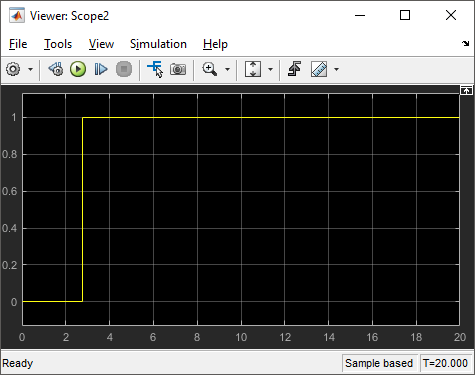Click the 'Ready' status text
Image resolution: width=475 pixels, height=375 pixels.
(x=17, y=363)
